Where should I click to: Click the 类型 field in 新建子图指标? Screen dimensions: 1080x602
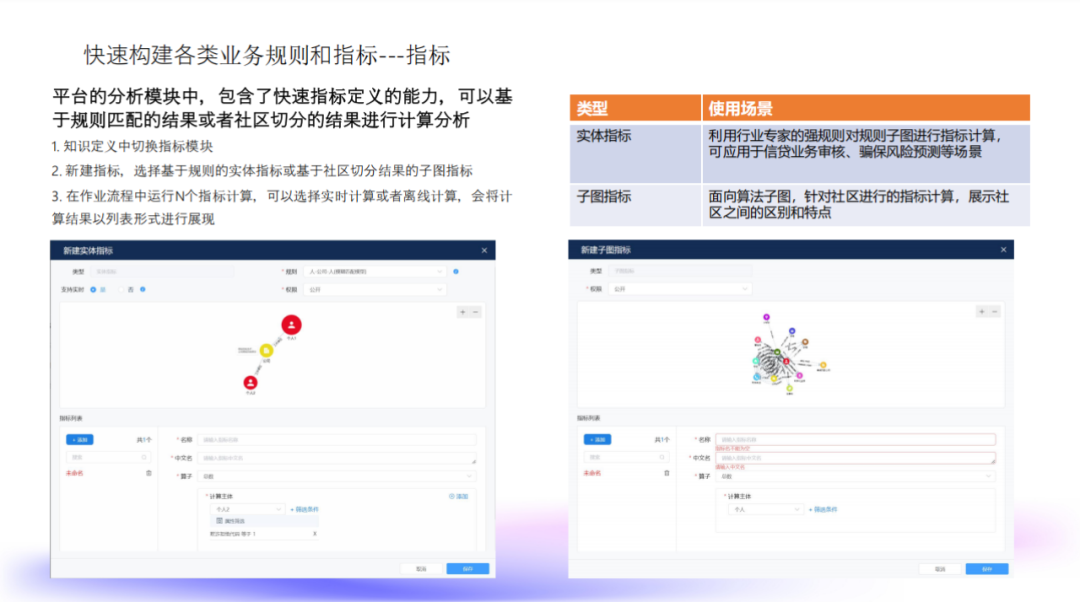tap(680, 271)
